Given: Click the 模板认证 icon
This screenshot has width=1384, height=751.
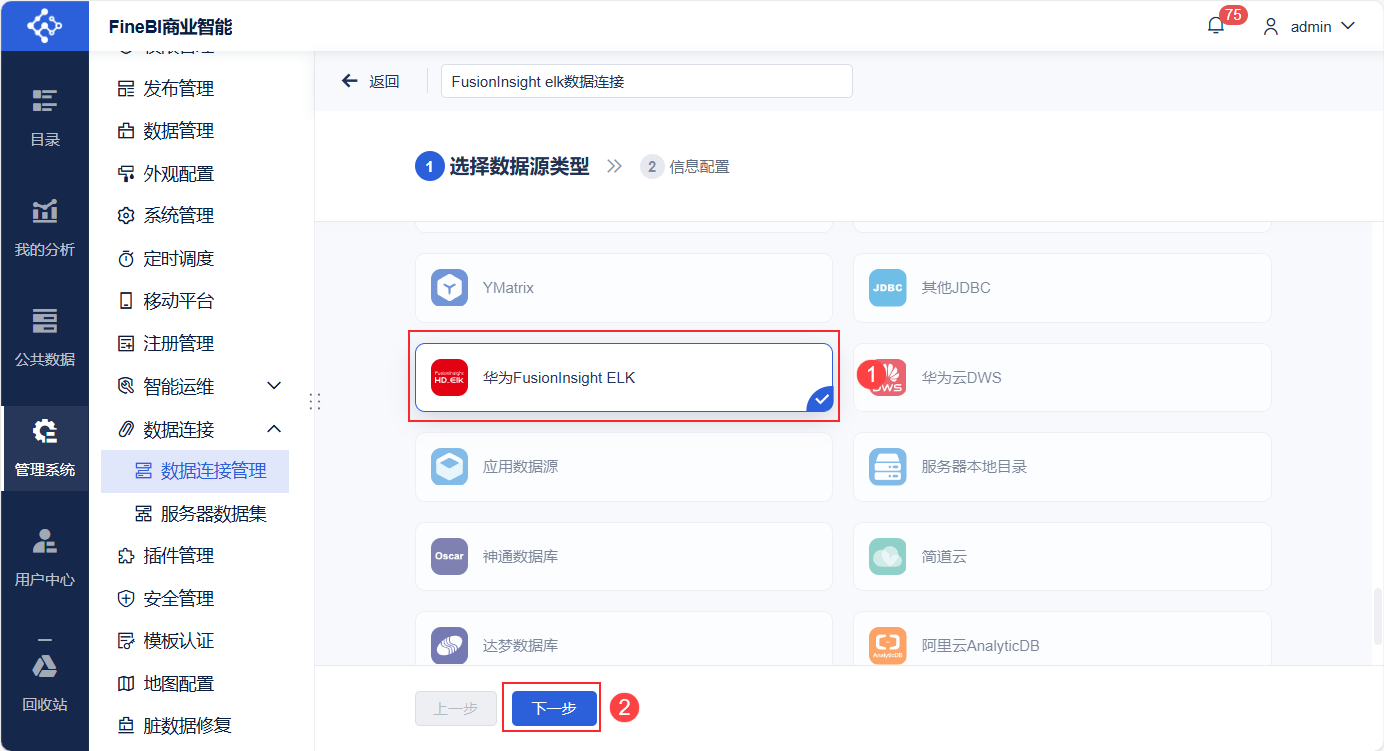Looking at the screenshot, I should click(126, 641).
